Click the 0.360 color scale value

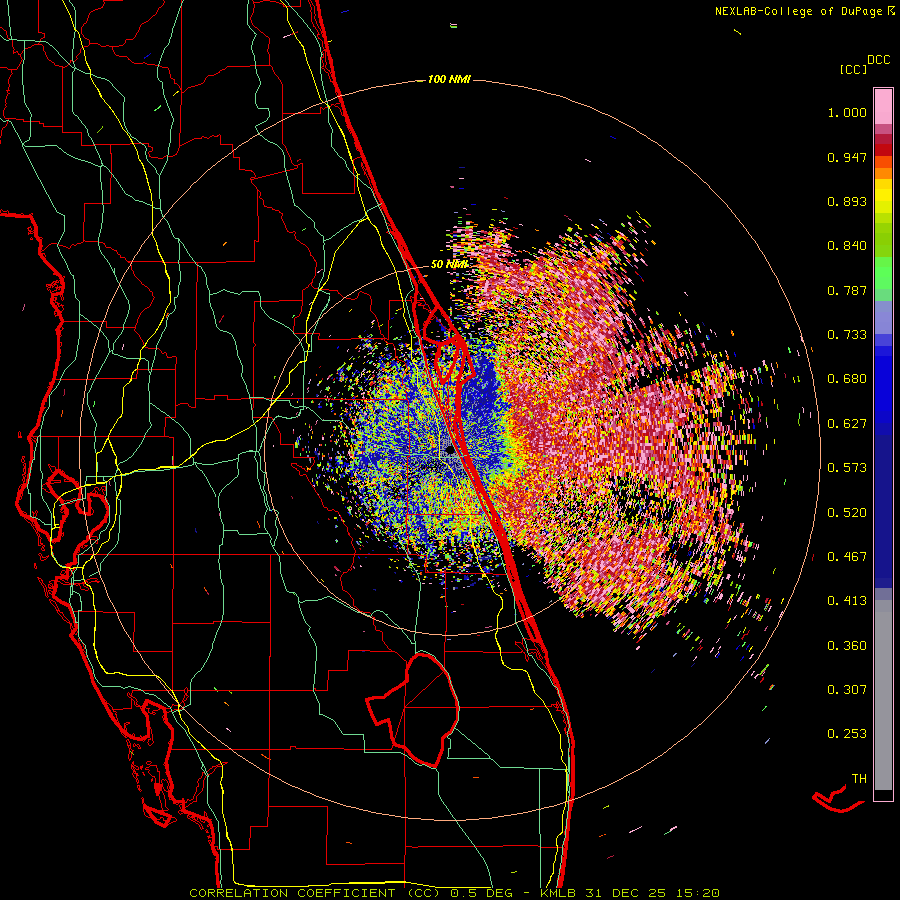coord(847,646)
